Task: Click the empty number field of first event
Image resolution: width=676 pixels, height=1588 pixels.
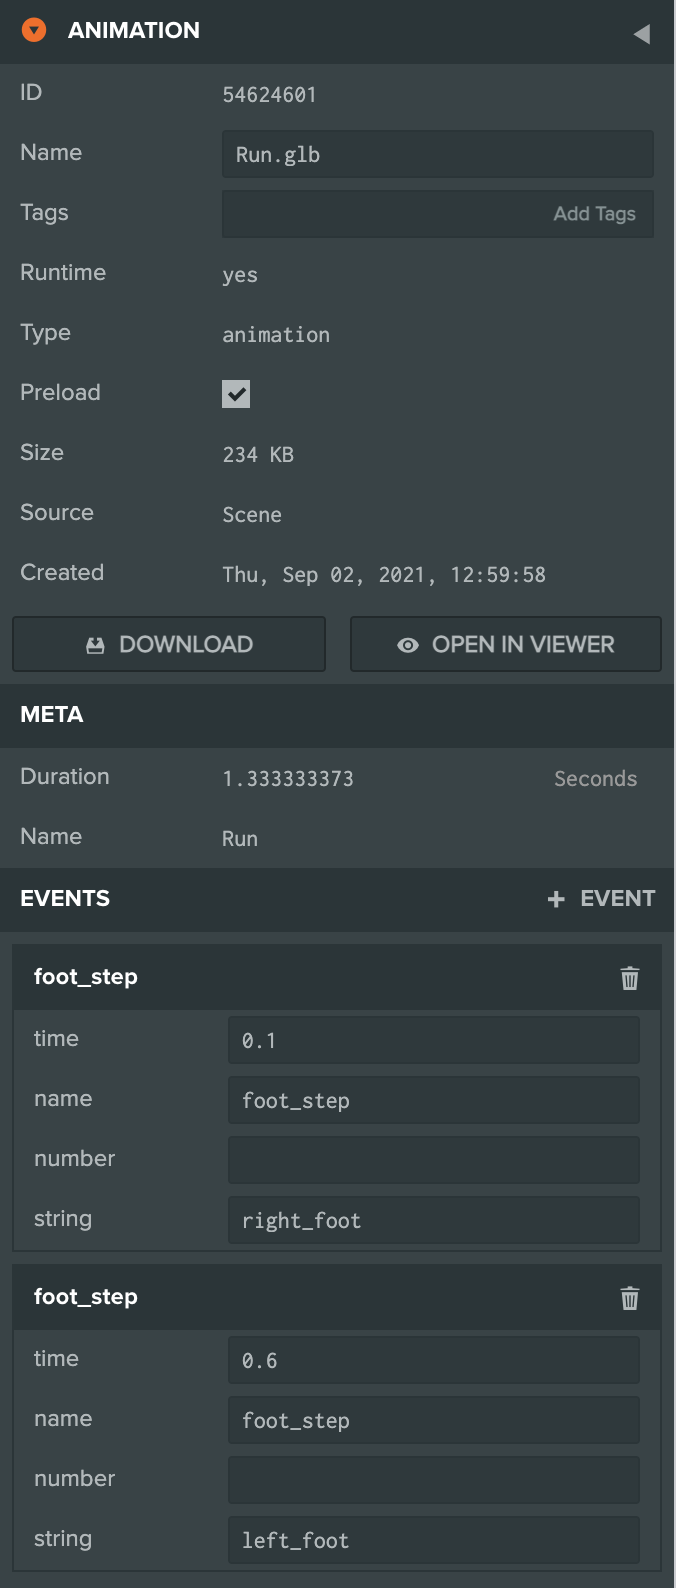Action: pyautogui.click(x=433, y=1160)
